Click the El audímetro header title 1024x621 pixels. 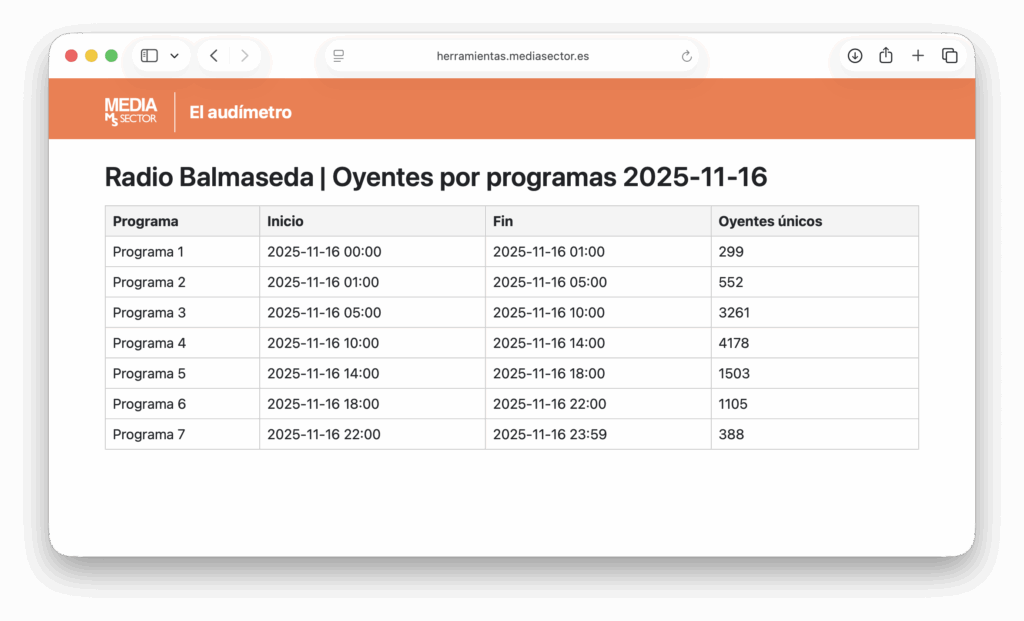pyautogui.click(x=240, y=112)
